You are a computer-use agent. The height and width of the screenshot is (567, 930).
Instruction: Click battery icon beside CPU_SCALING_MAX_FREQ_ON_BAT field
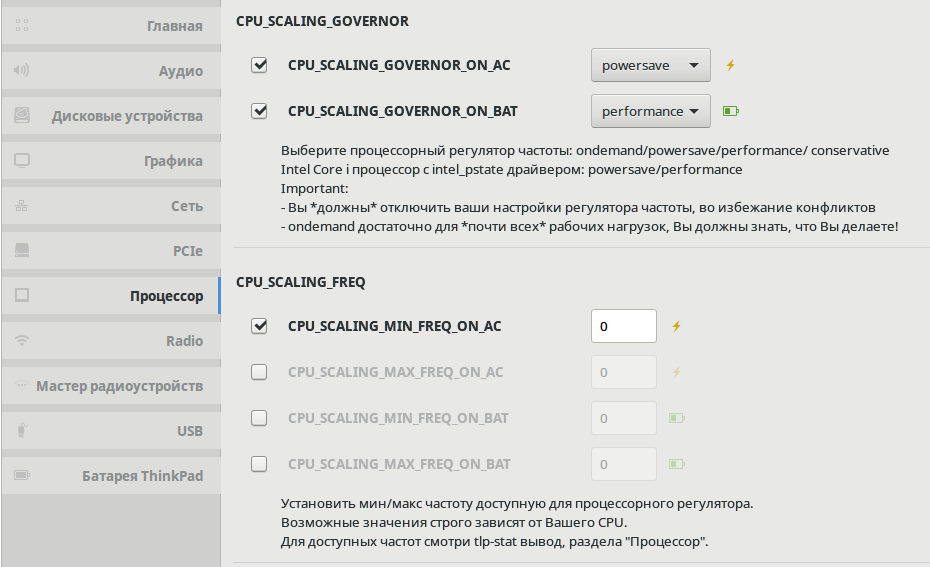pos(677,464)
